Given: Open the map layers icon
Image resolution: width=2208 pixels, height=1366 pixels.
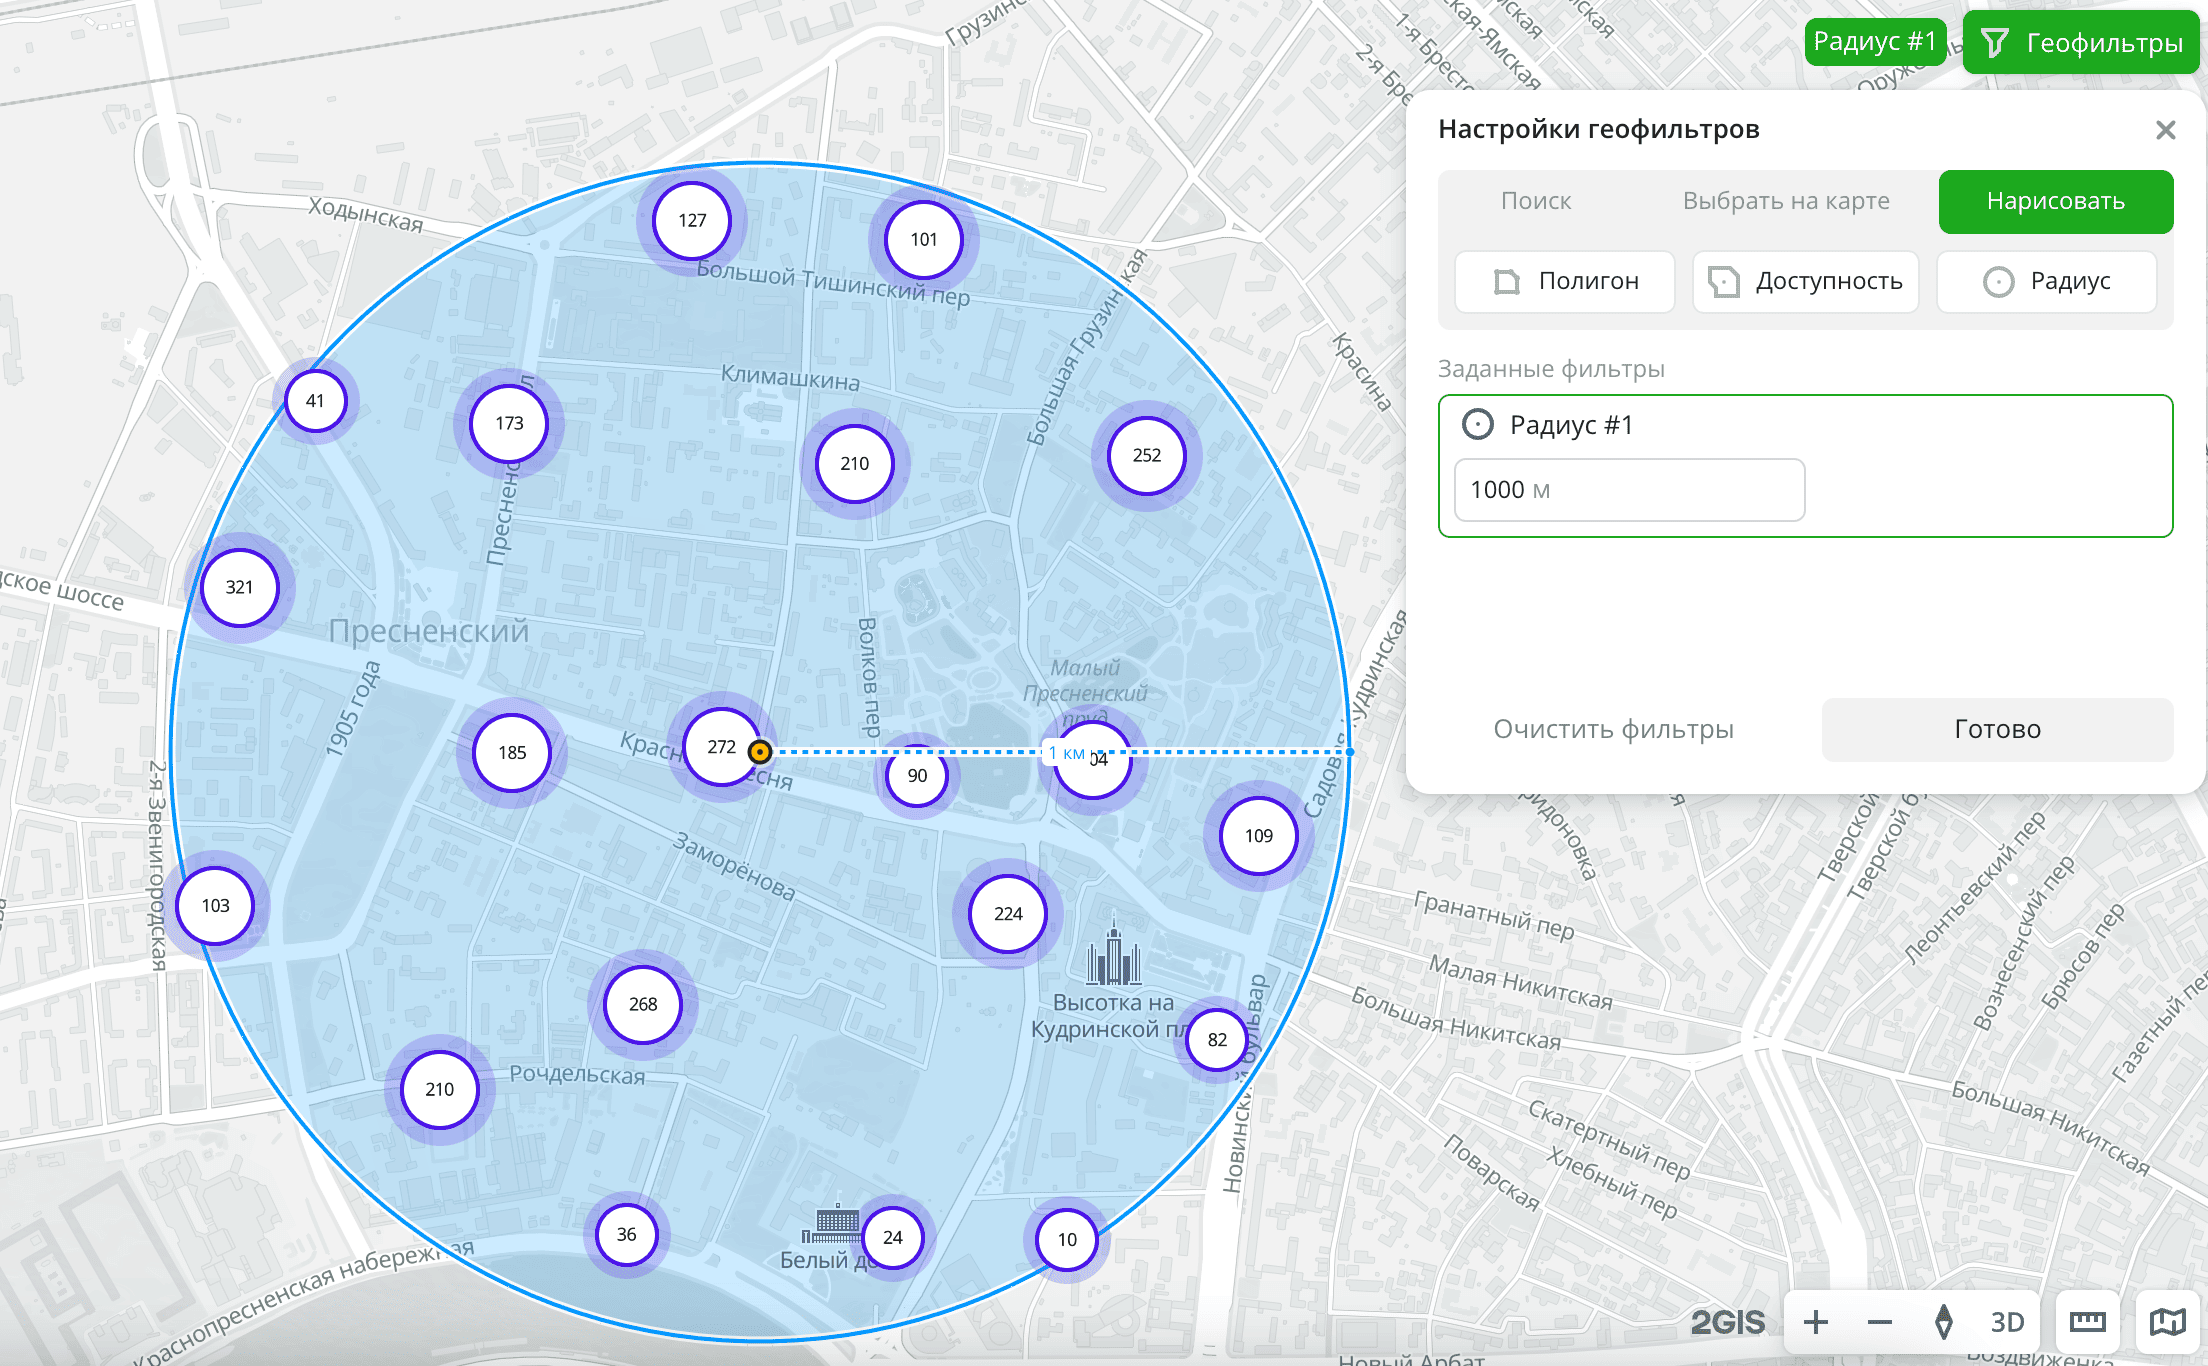Looking at the screenshot, I should [x=2167, y=1322].
